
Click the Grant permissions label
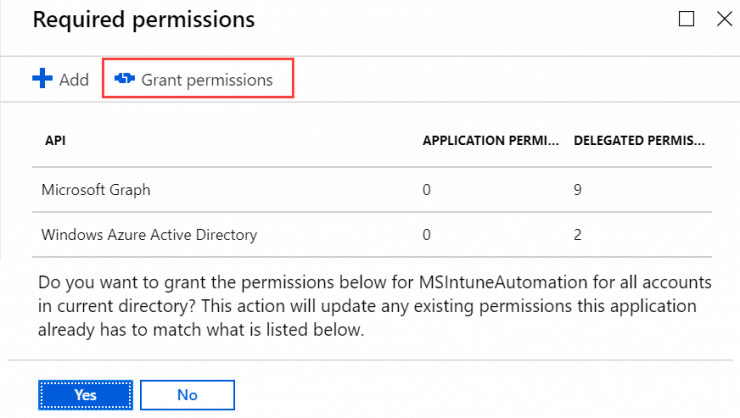207,80
